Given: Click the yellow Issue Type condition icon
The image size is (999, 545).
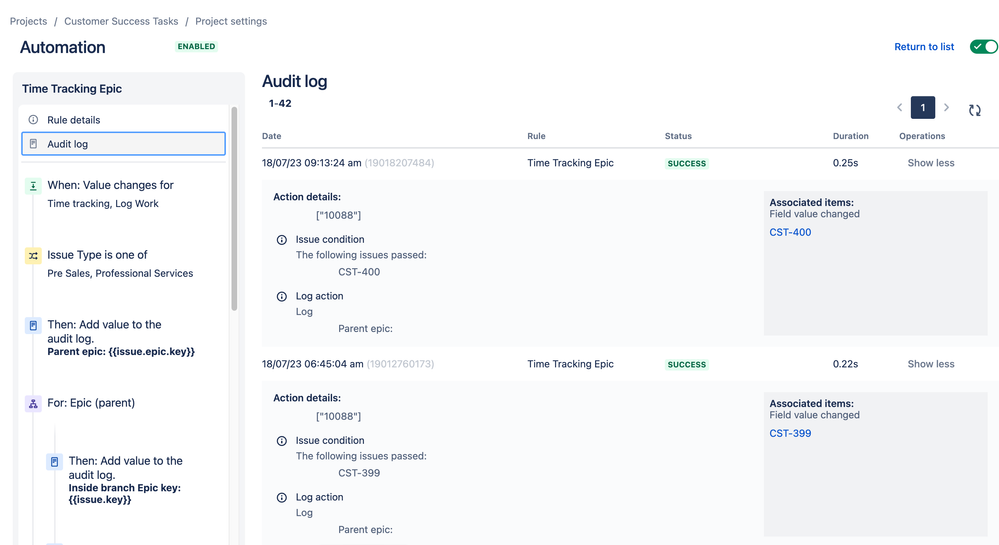Looking at the screenshot, I should 33,256.
